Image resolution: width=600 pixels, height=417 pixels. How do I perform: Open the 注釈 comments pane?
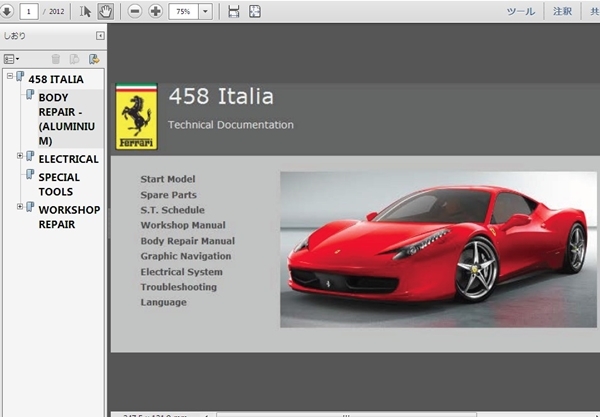coord(562,11)
